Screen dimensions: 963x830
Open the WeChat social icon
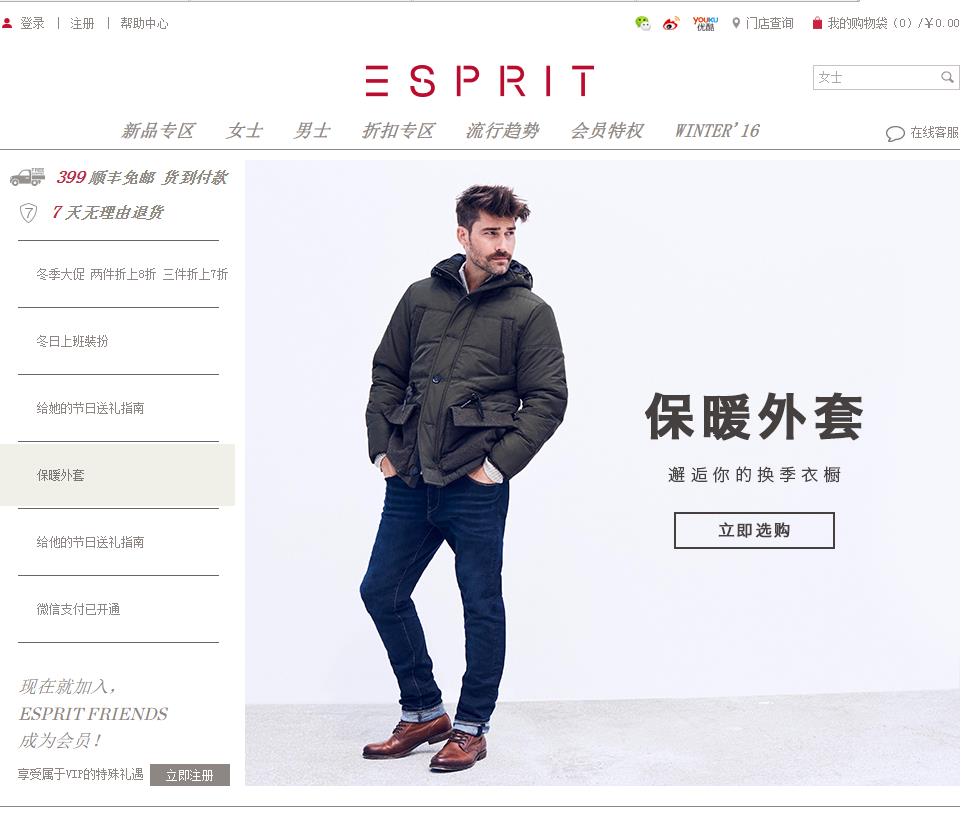pos(642,23)
